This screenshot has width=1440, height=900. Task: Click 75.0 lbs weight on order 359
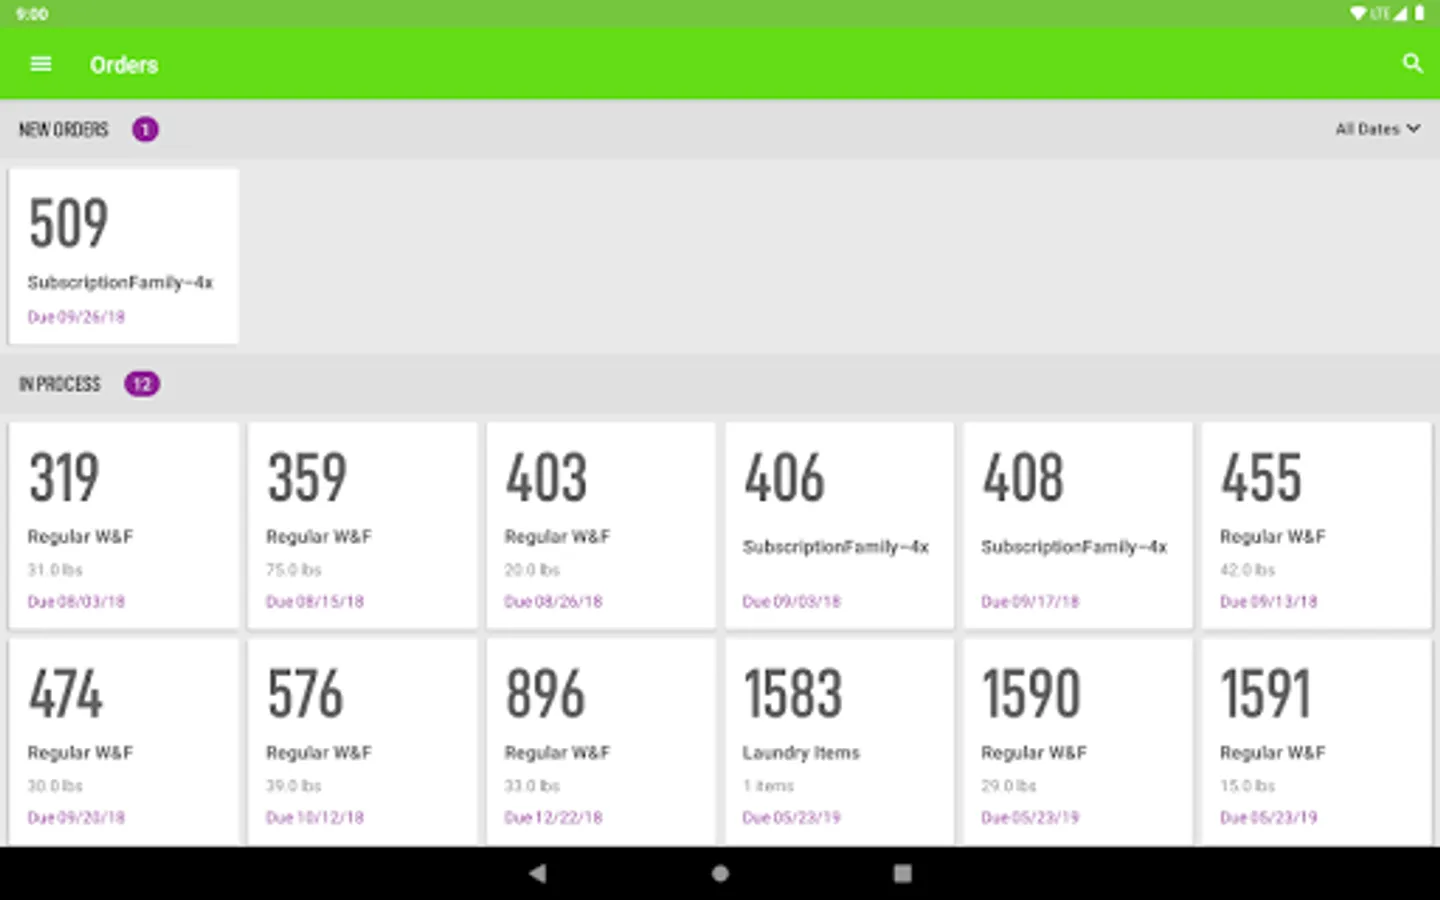[x=294, y=570]
